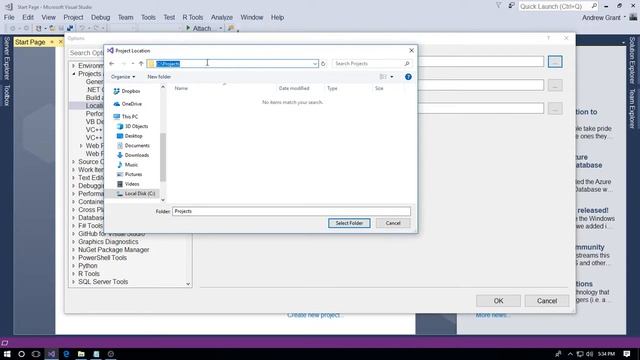This screenshot has height=360, width=640.
Task: Select R Tools in the Options tree
Action: point(89,274)
